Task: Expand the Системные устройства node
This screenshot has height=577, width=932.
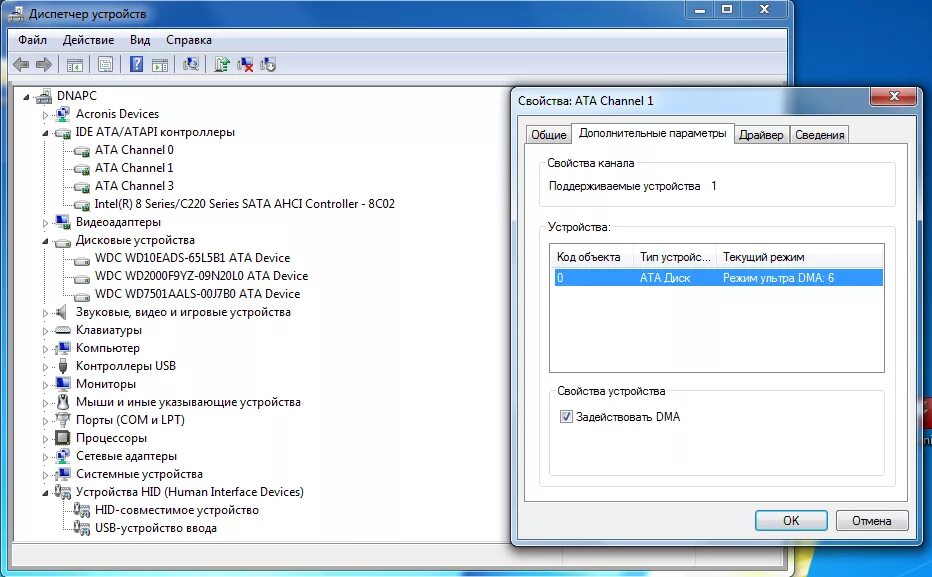Action: (45, 475)
